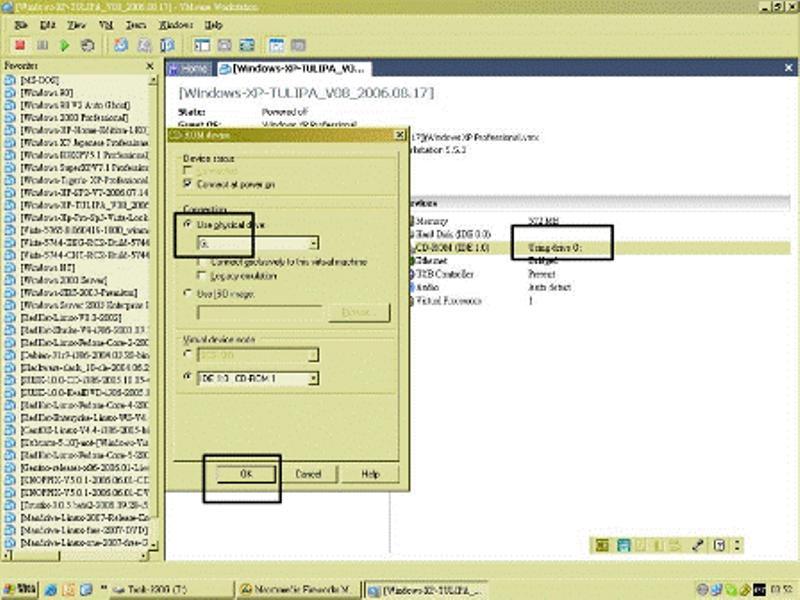The height and width of the screenshot is (600, 800).
Task: Open the VM menu
Action: click(x=106, y=25)
